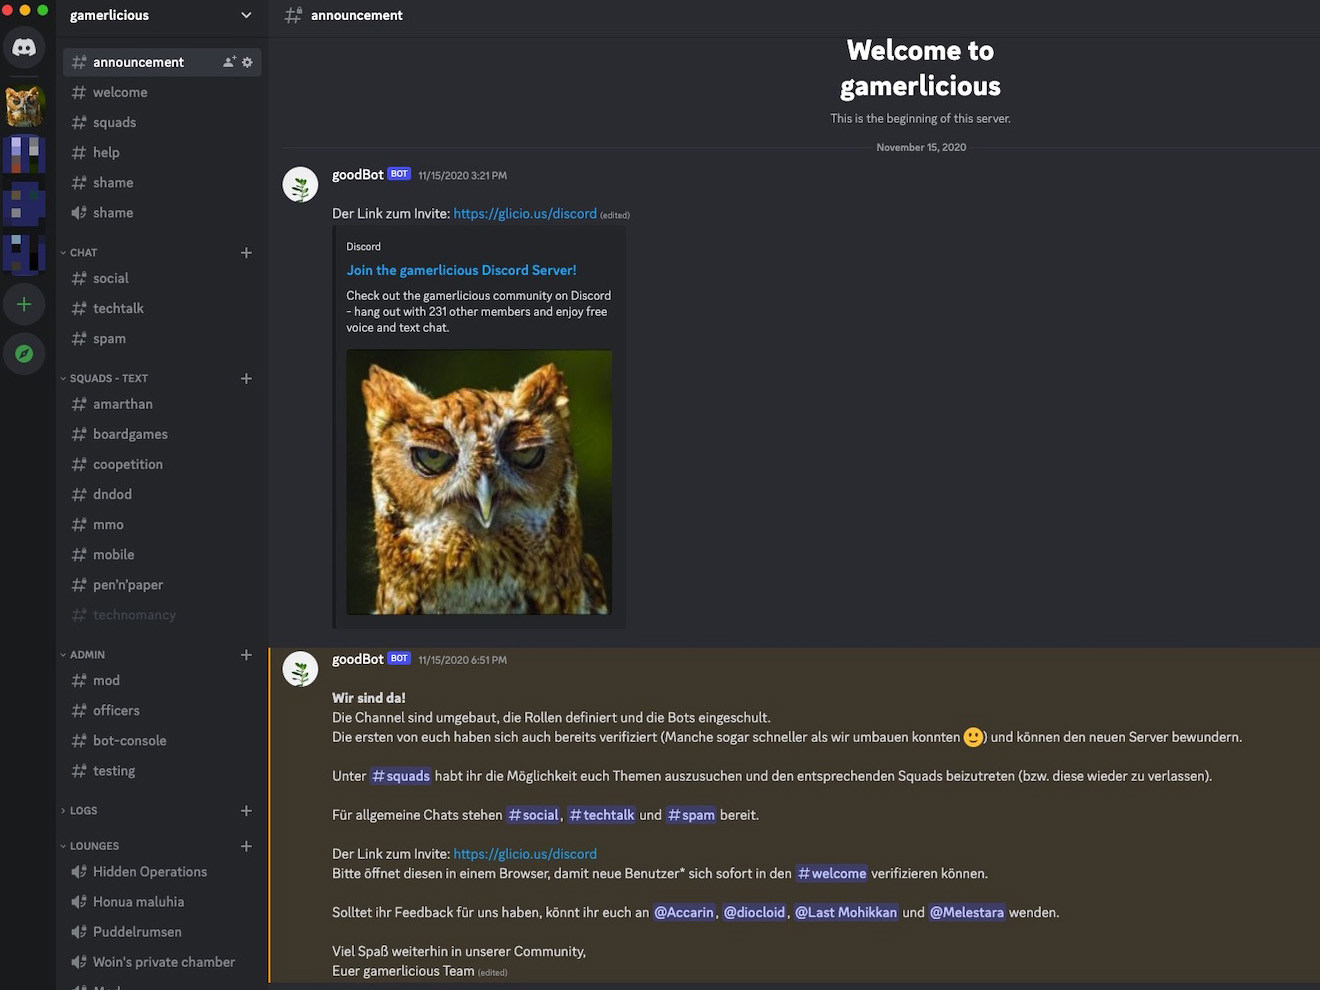This screenshot has height=990, width=1320.
Task: Open the @Accarin user mention
Action: pyautogui.click(x=684, y=912)
